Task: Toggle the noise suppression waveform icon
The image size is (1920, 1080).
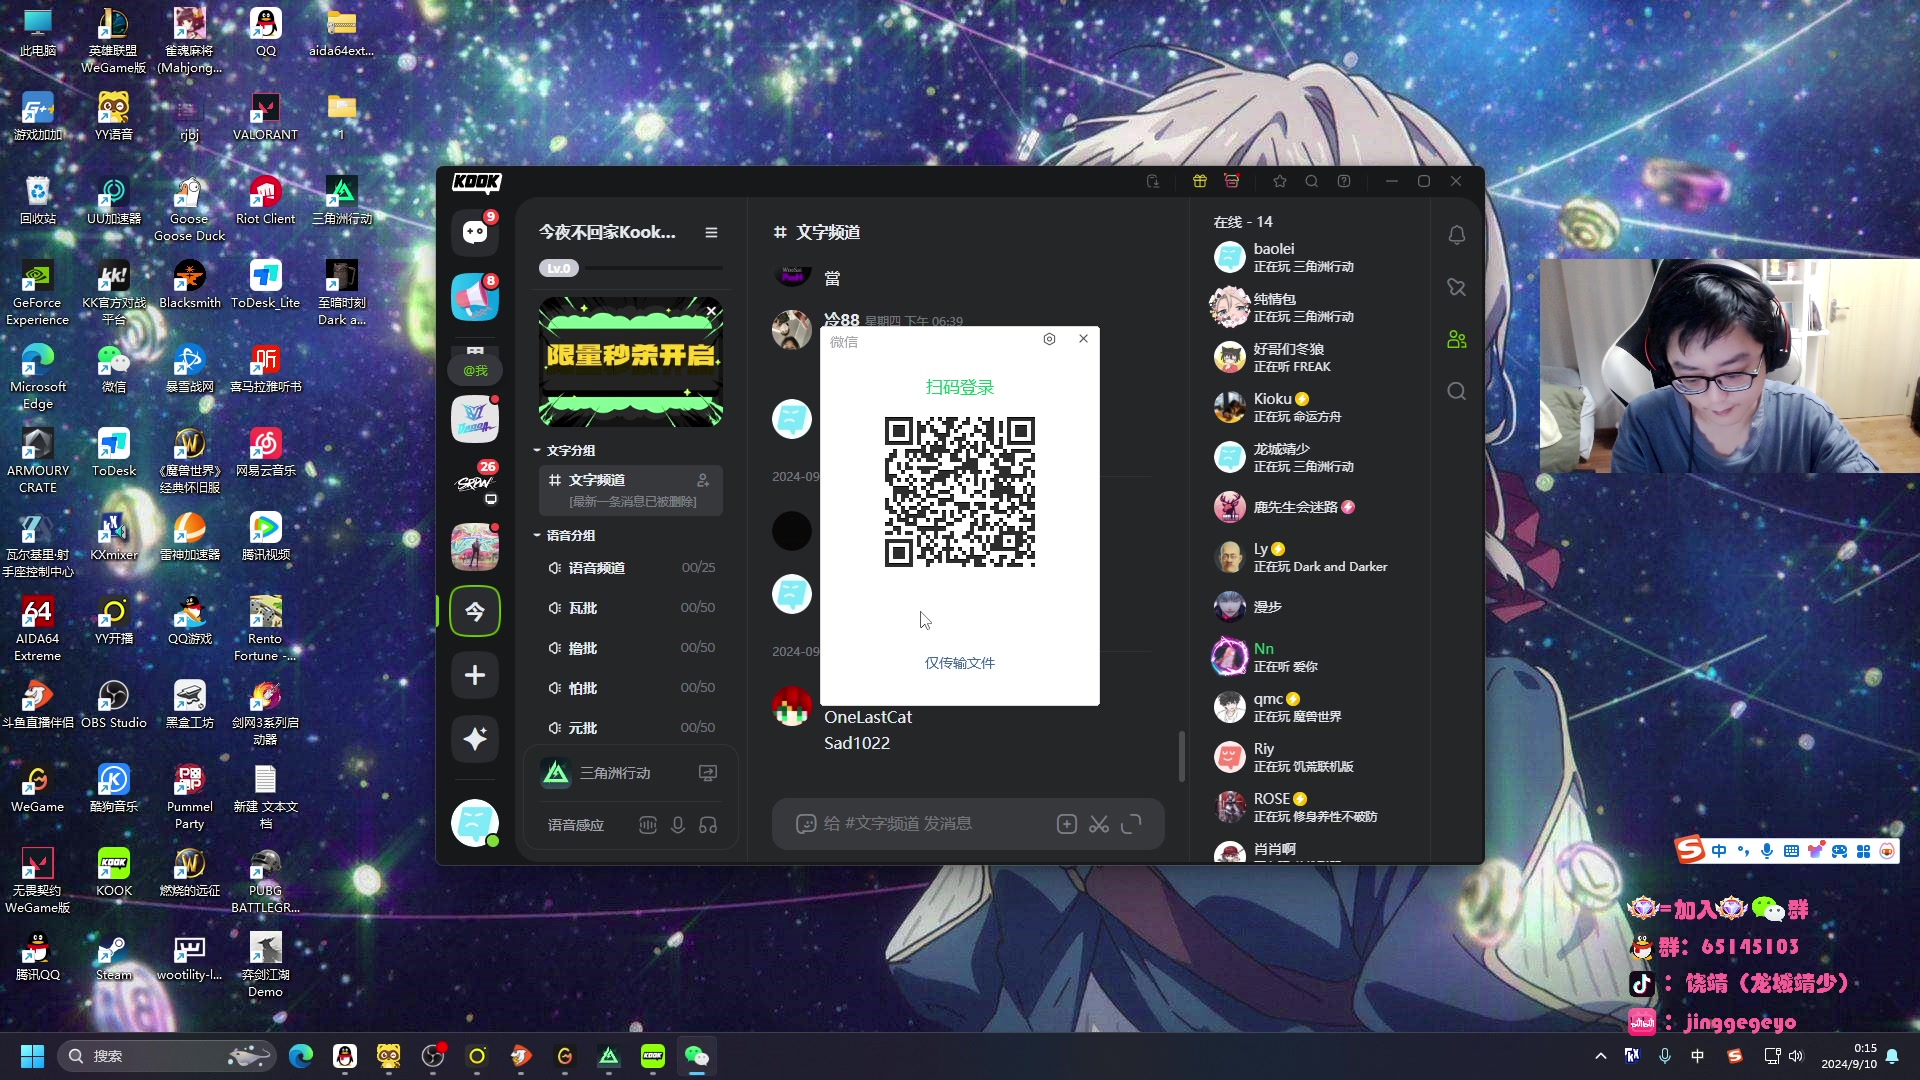Action: click(648, 825)
